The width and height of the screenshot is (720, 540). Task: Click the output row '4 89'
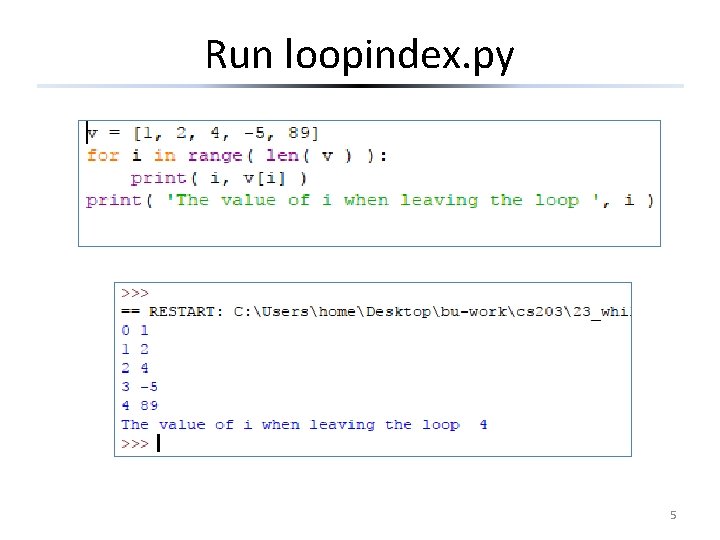pos(140,405)
